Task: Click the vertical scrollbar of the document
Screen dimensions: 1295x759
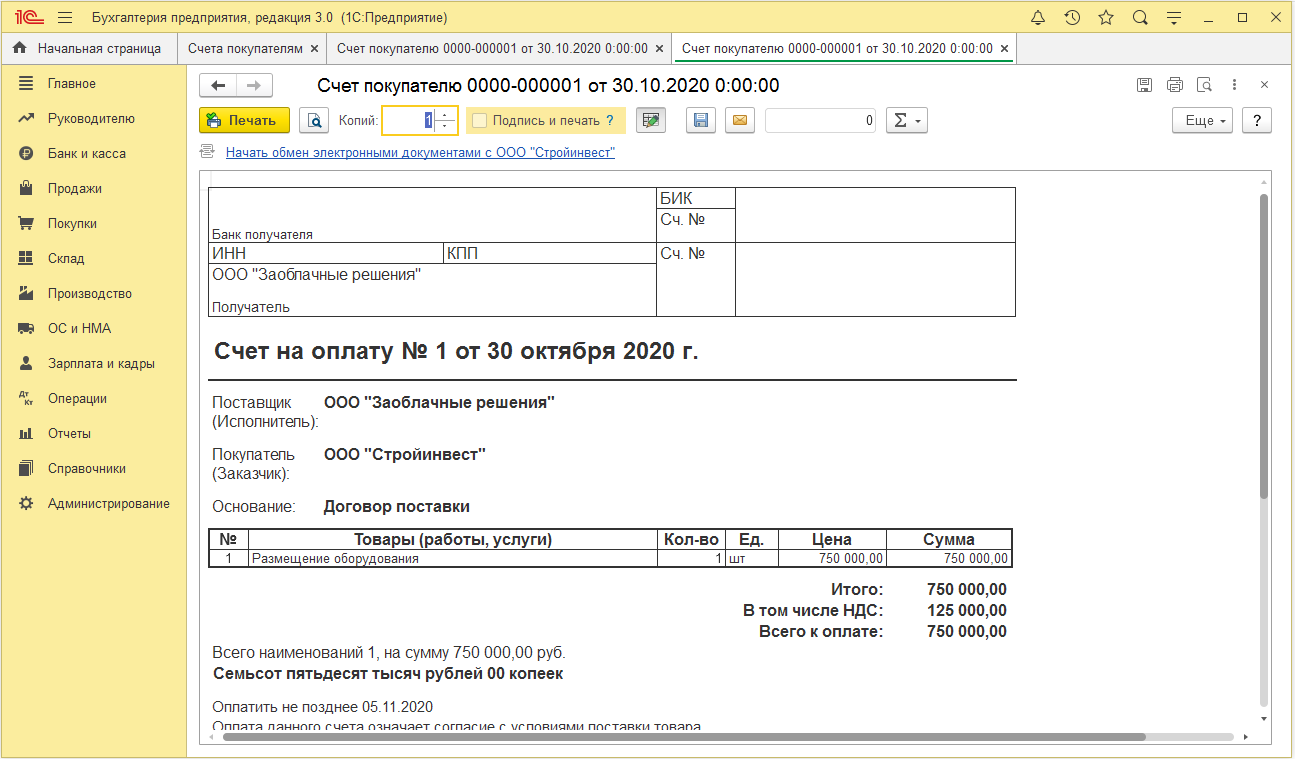Action: pyautogui.click(x=1264, y=346)
